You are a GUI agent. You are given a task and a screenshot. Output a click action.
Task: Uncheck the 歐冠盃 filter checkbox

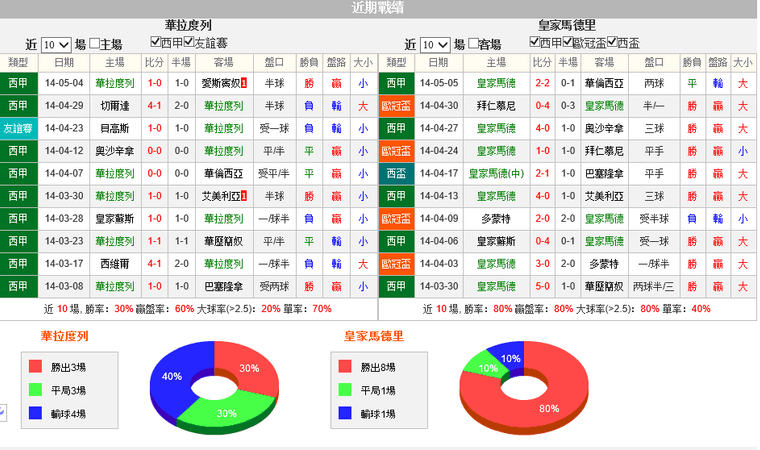[x=568, y=42]
